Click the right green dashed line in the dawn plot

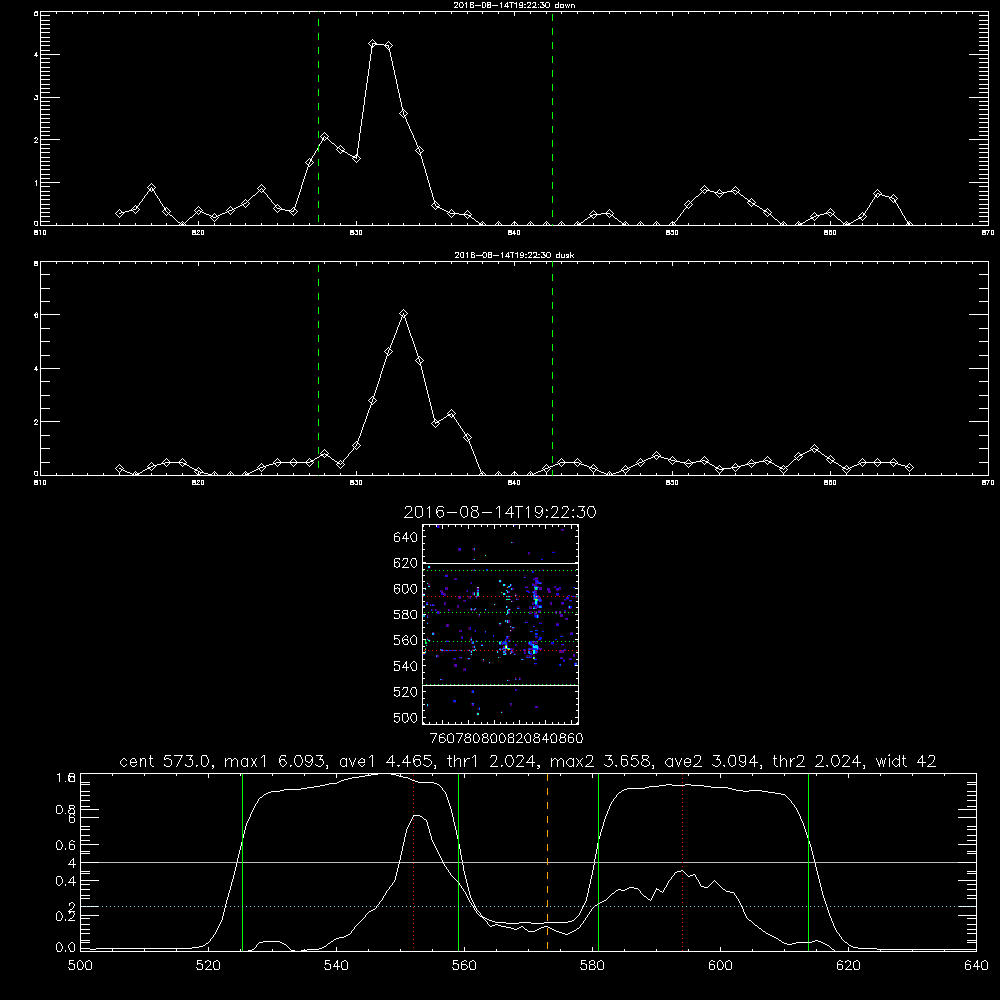point(552,118)
